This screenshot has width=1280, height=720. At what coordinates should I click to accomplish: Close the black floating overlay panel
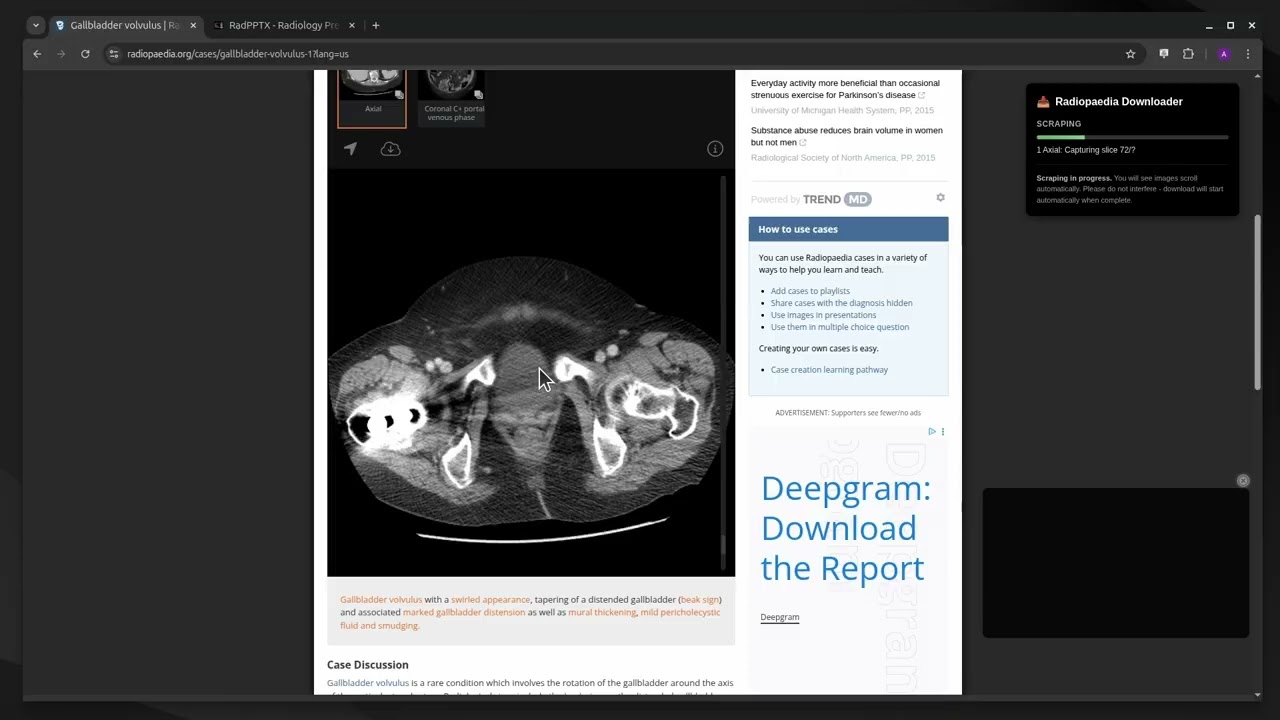(x=1243, y=481)
